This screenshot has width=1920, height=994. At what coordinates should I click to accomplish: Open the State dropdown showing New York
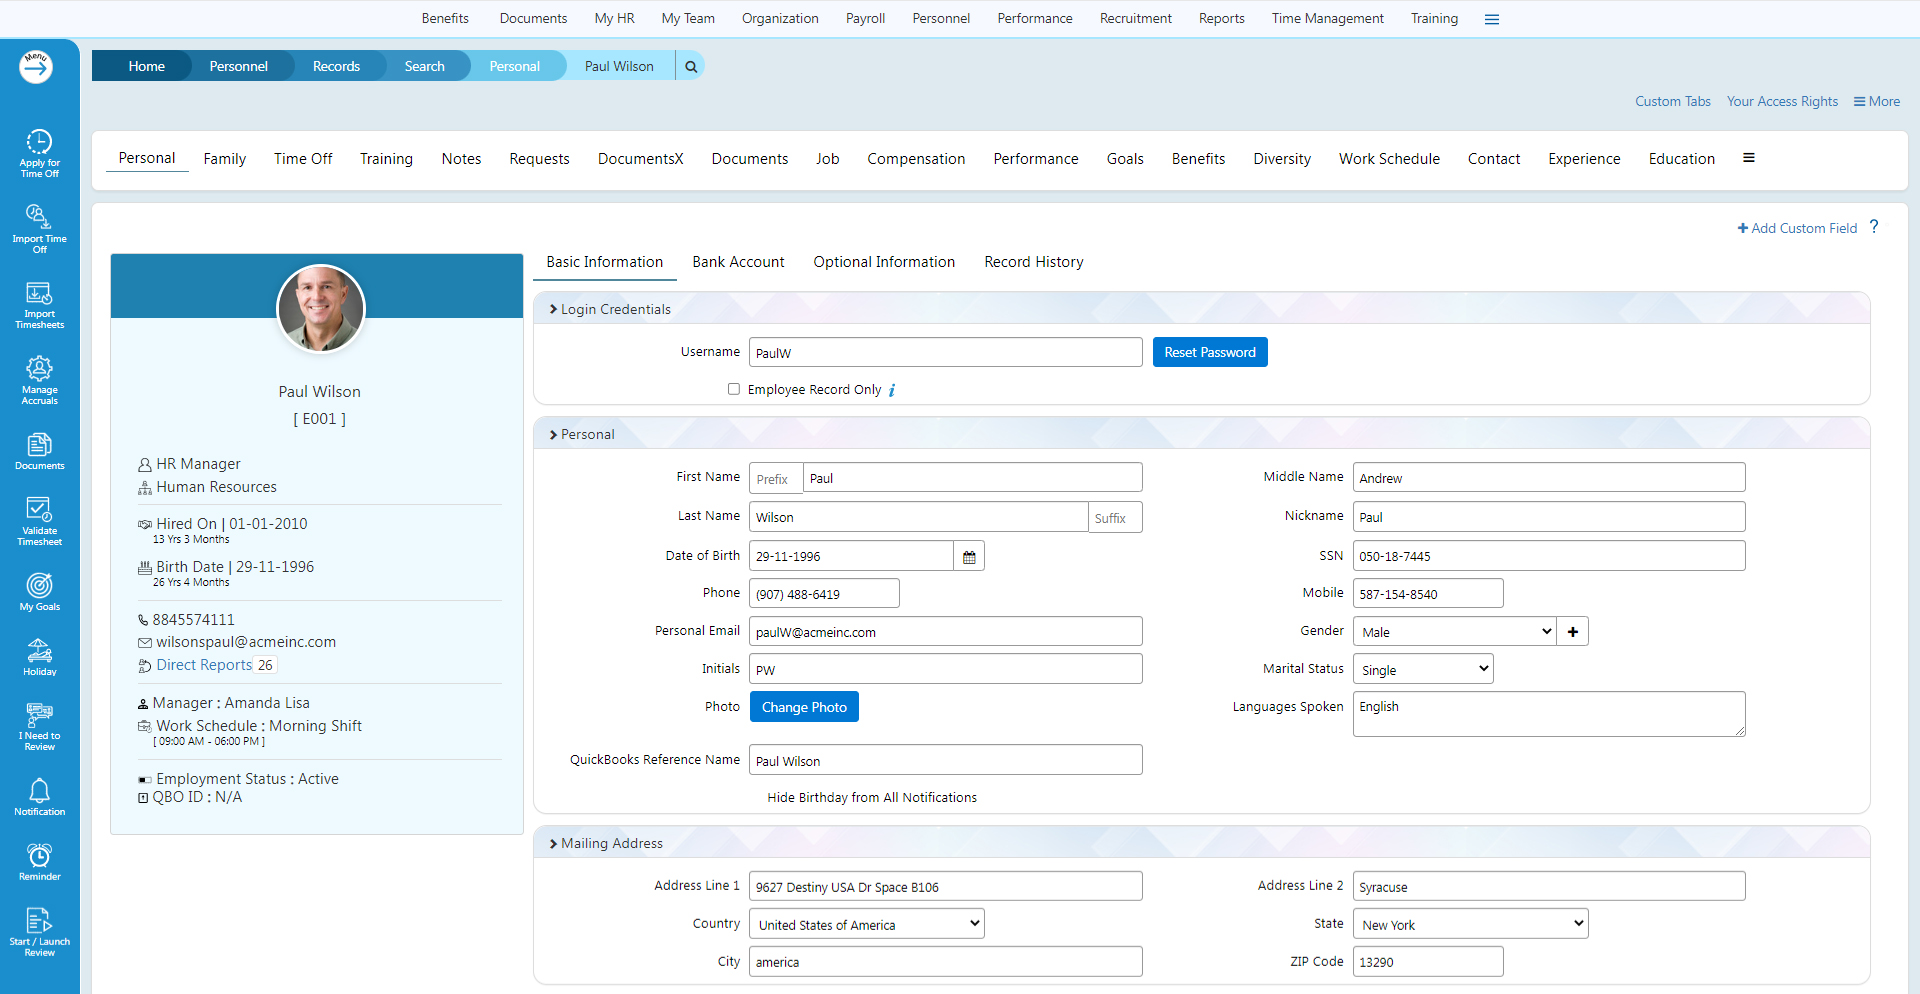point(1470,925)
